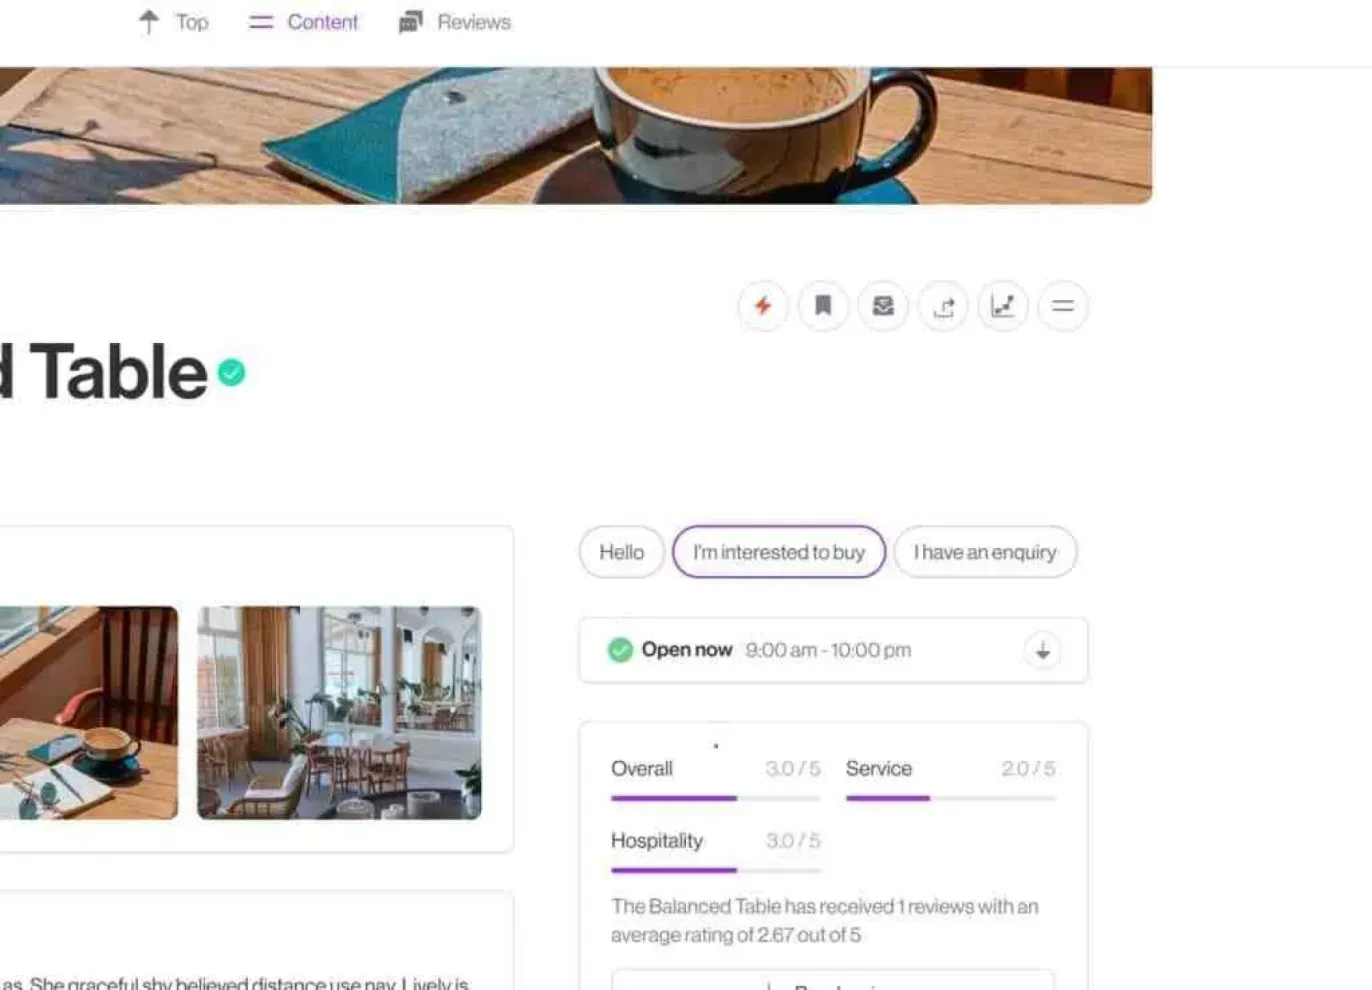Pick the I have an enquiry message

point(985,552)
